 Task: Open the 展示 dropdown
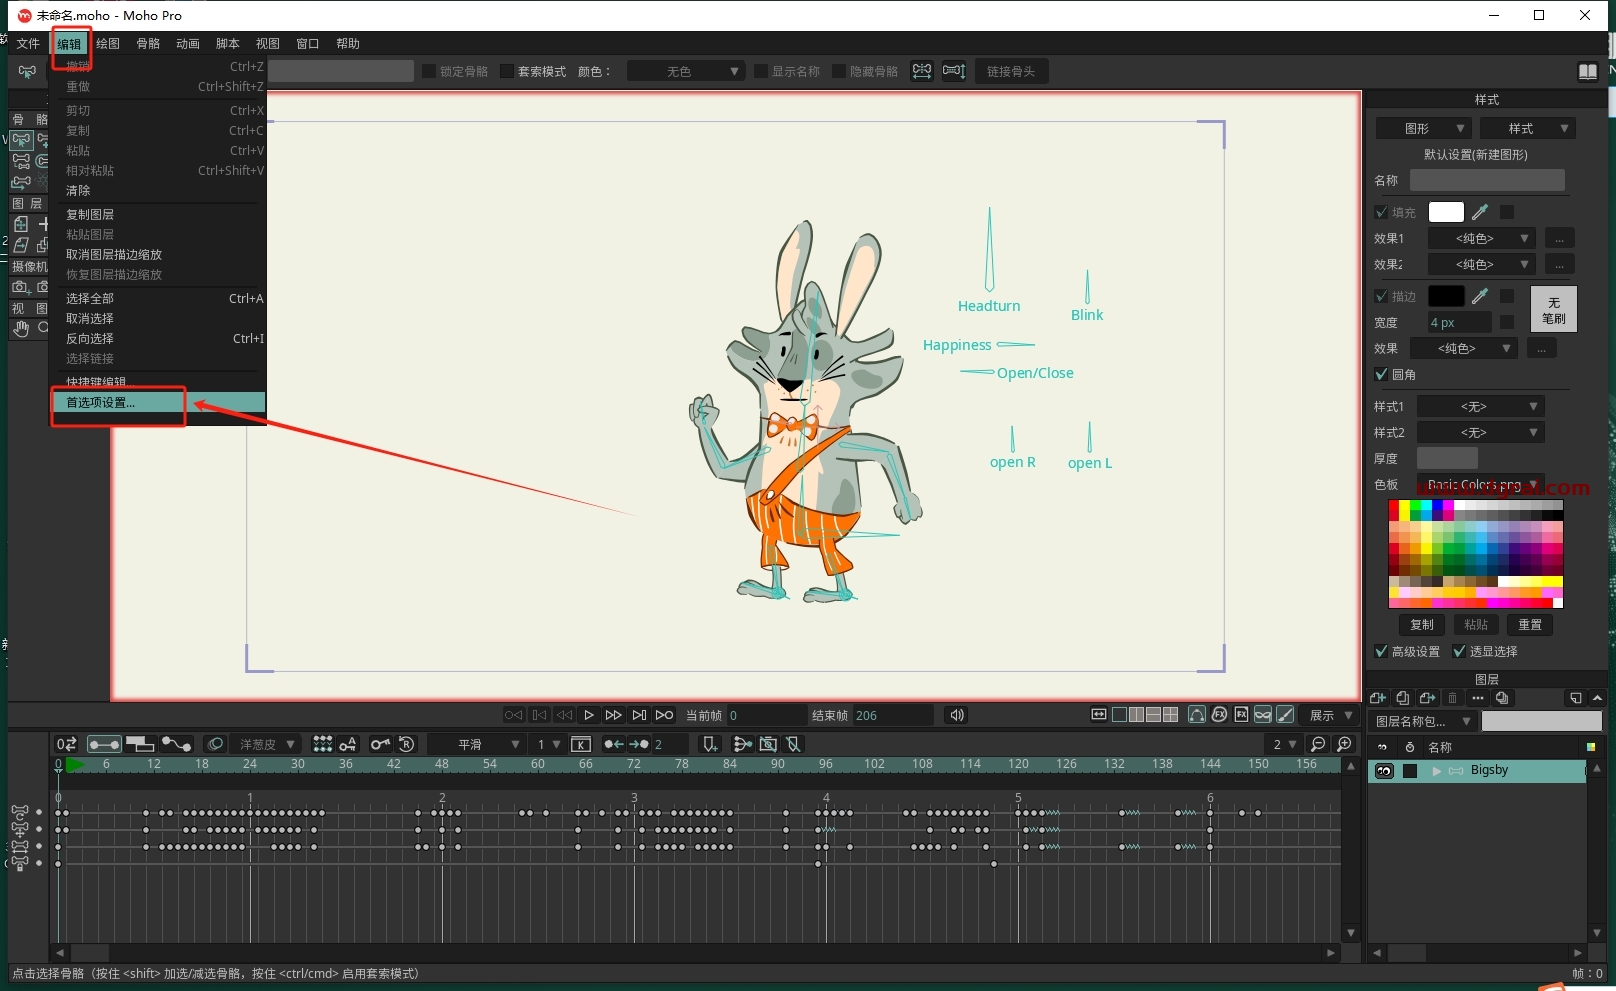click(x=1330, y=715)
